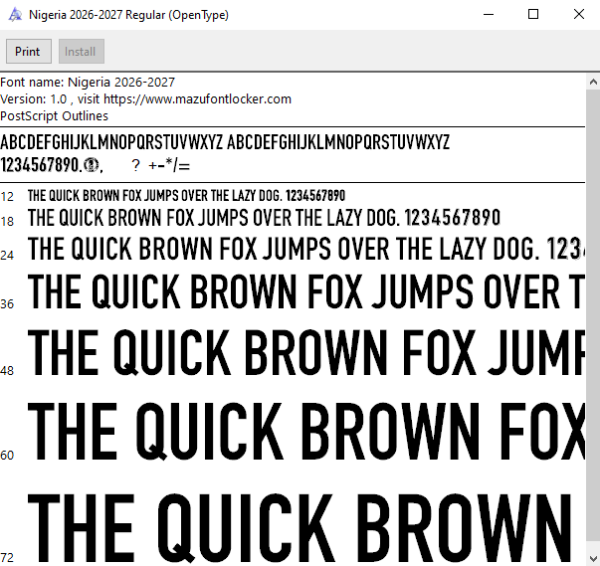Click the font viewer app icon in title bar

click(x=15, y=15)
